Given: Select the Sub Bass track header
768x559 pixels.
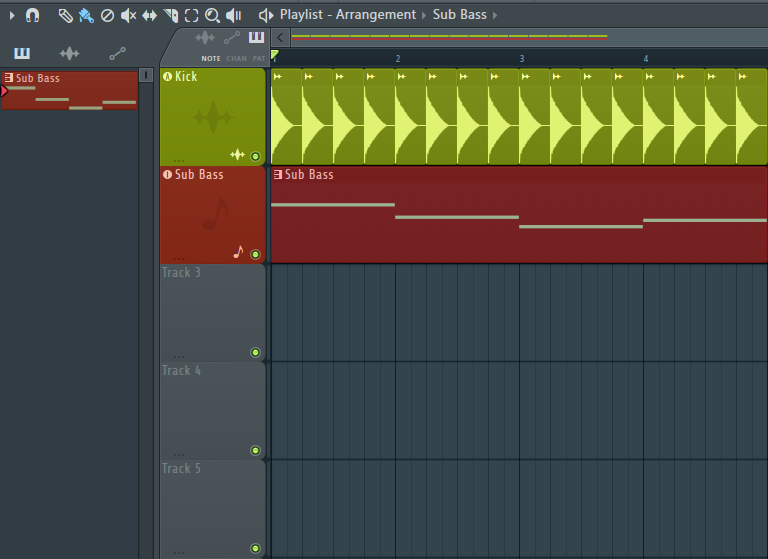Looking at the screenshot, I should (x=213, y=215).
